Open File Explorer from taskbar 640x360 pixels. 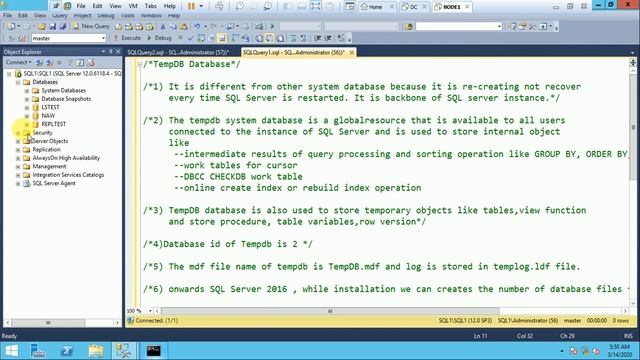pyautogui.click(x=96, y=351)
